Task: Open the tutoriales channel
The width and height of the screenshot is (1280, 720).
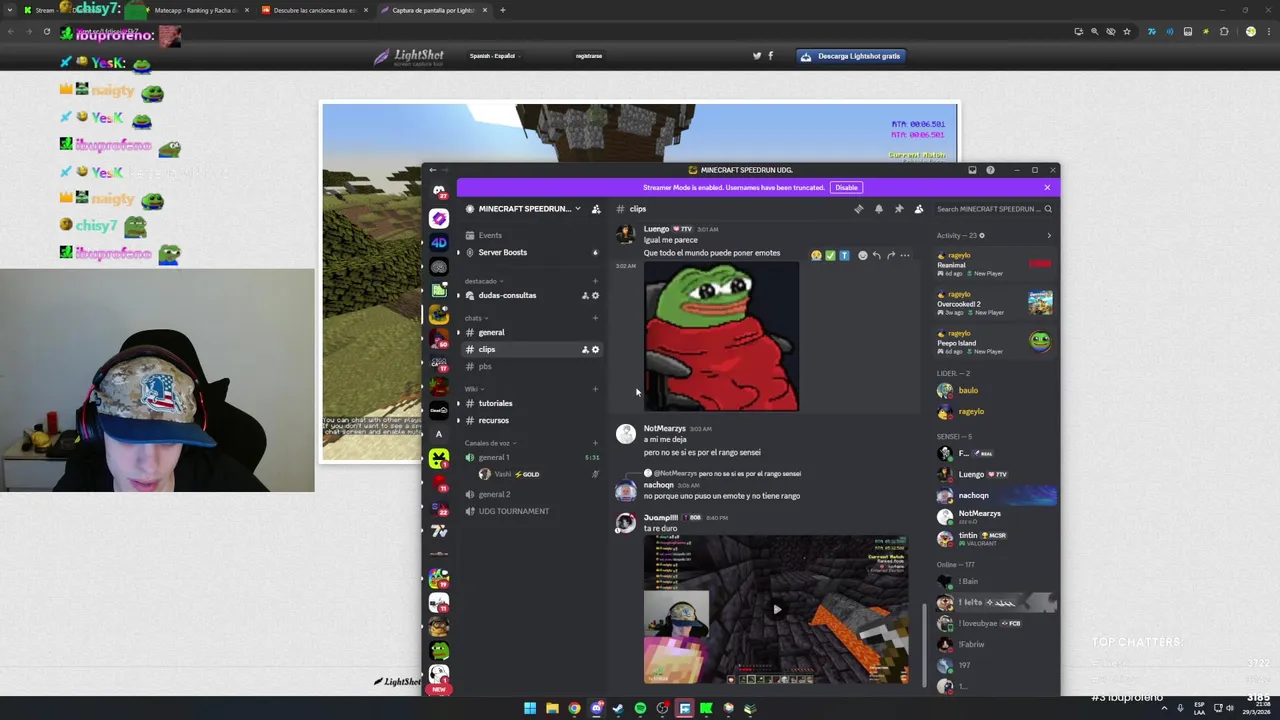Action: click(531, 403)
